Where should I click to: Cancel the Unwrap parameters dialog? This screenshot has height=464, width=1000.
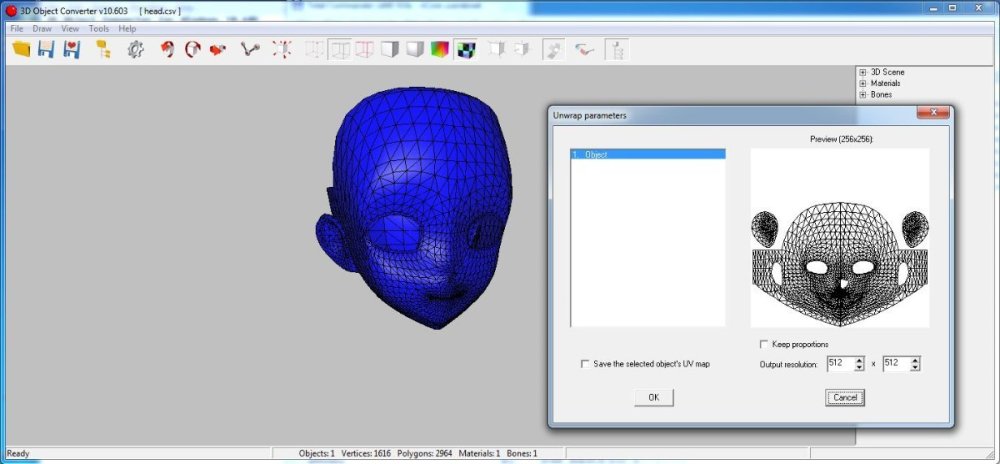click(x=844, y=398)
